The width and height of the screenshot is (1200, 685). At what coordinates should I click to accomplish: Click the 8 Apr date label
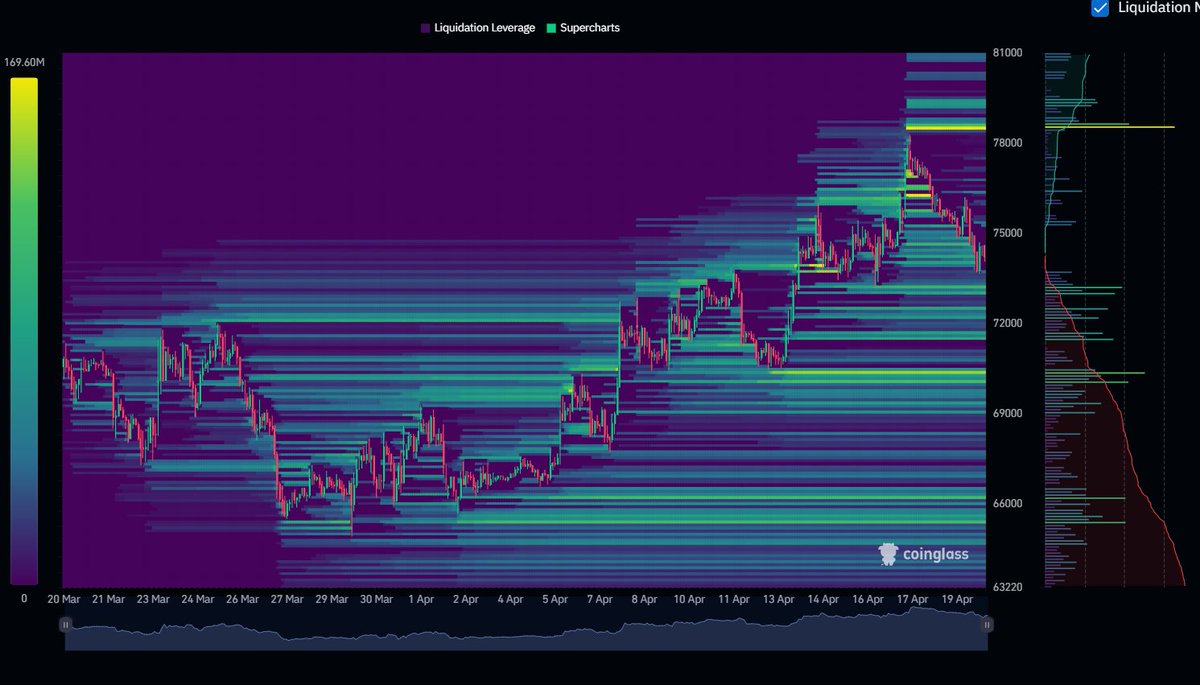[x=644, y=600]
